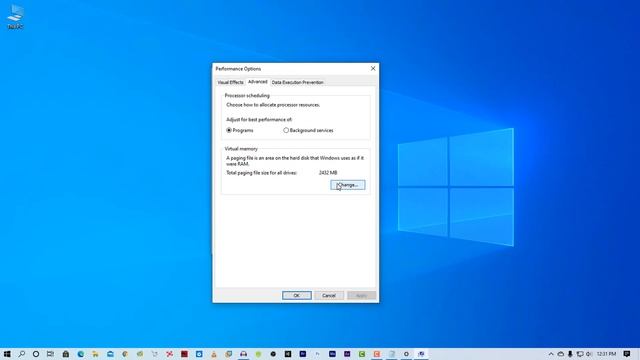Open the headphones app taskbar icon
Viewport: 640px width, 360px height.
(243, 354)
